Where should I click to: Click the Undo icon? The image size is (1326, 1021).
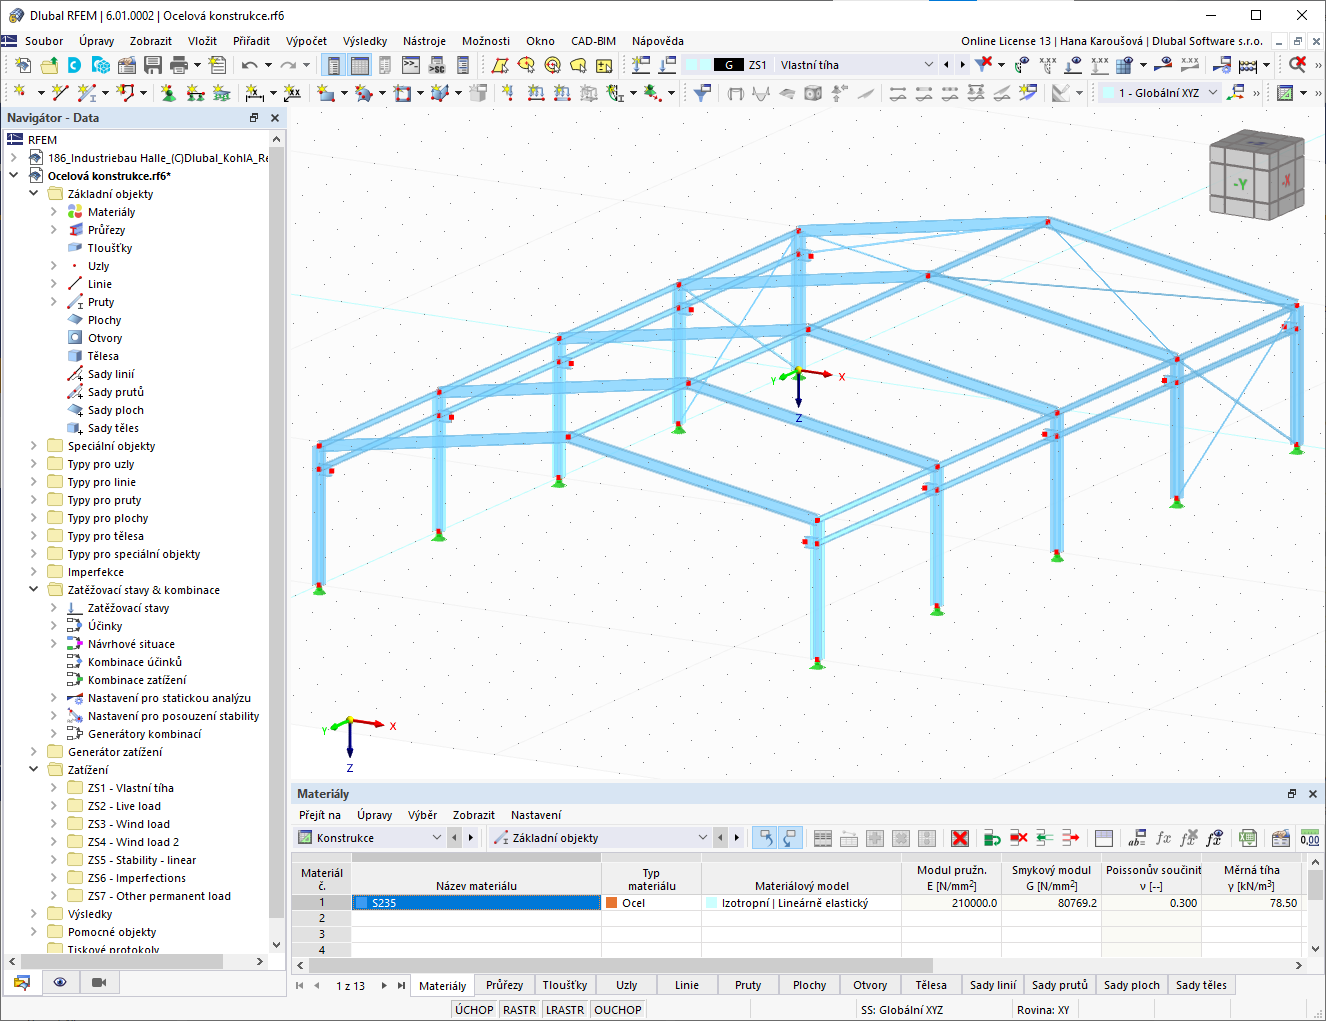click(x=249, y=64)
